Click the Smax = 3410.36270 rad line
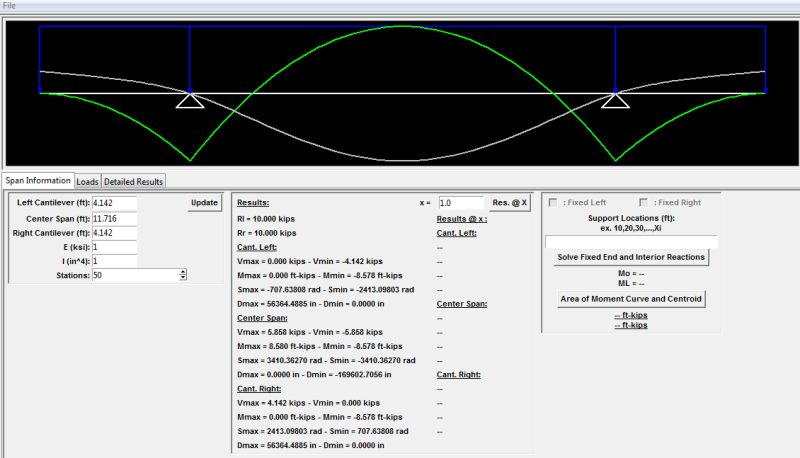Screen dimensions: 800x458 coord(326,361)
